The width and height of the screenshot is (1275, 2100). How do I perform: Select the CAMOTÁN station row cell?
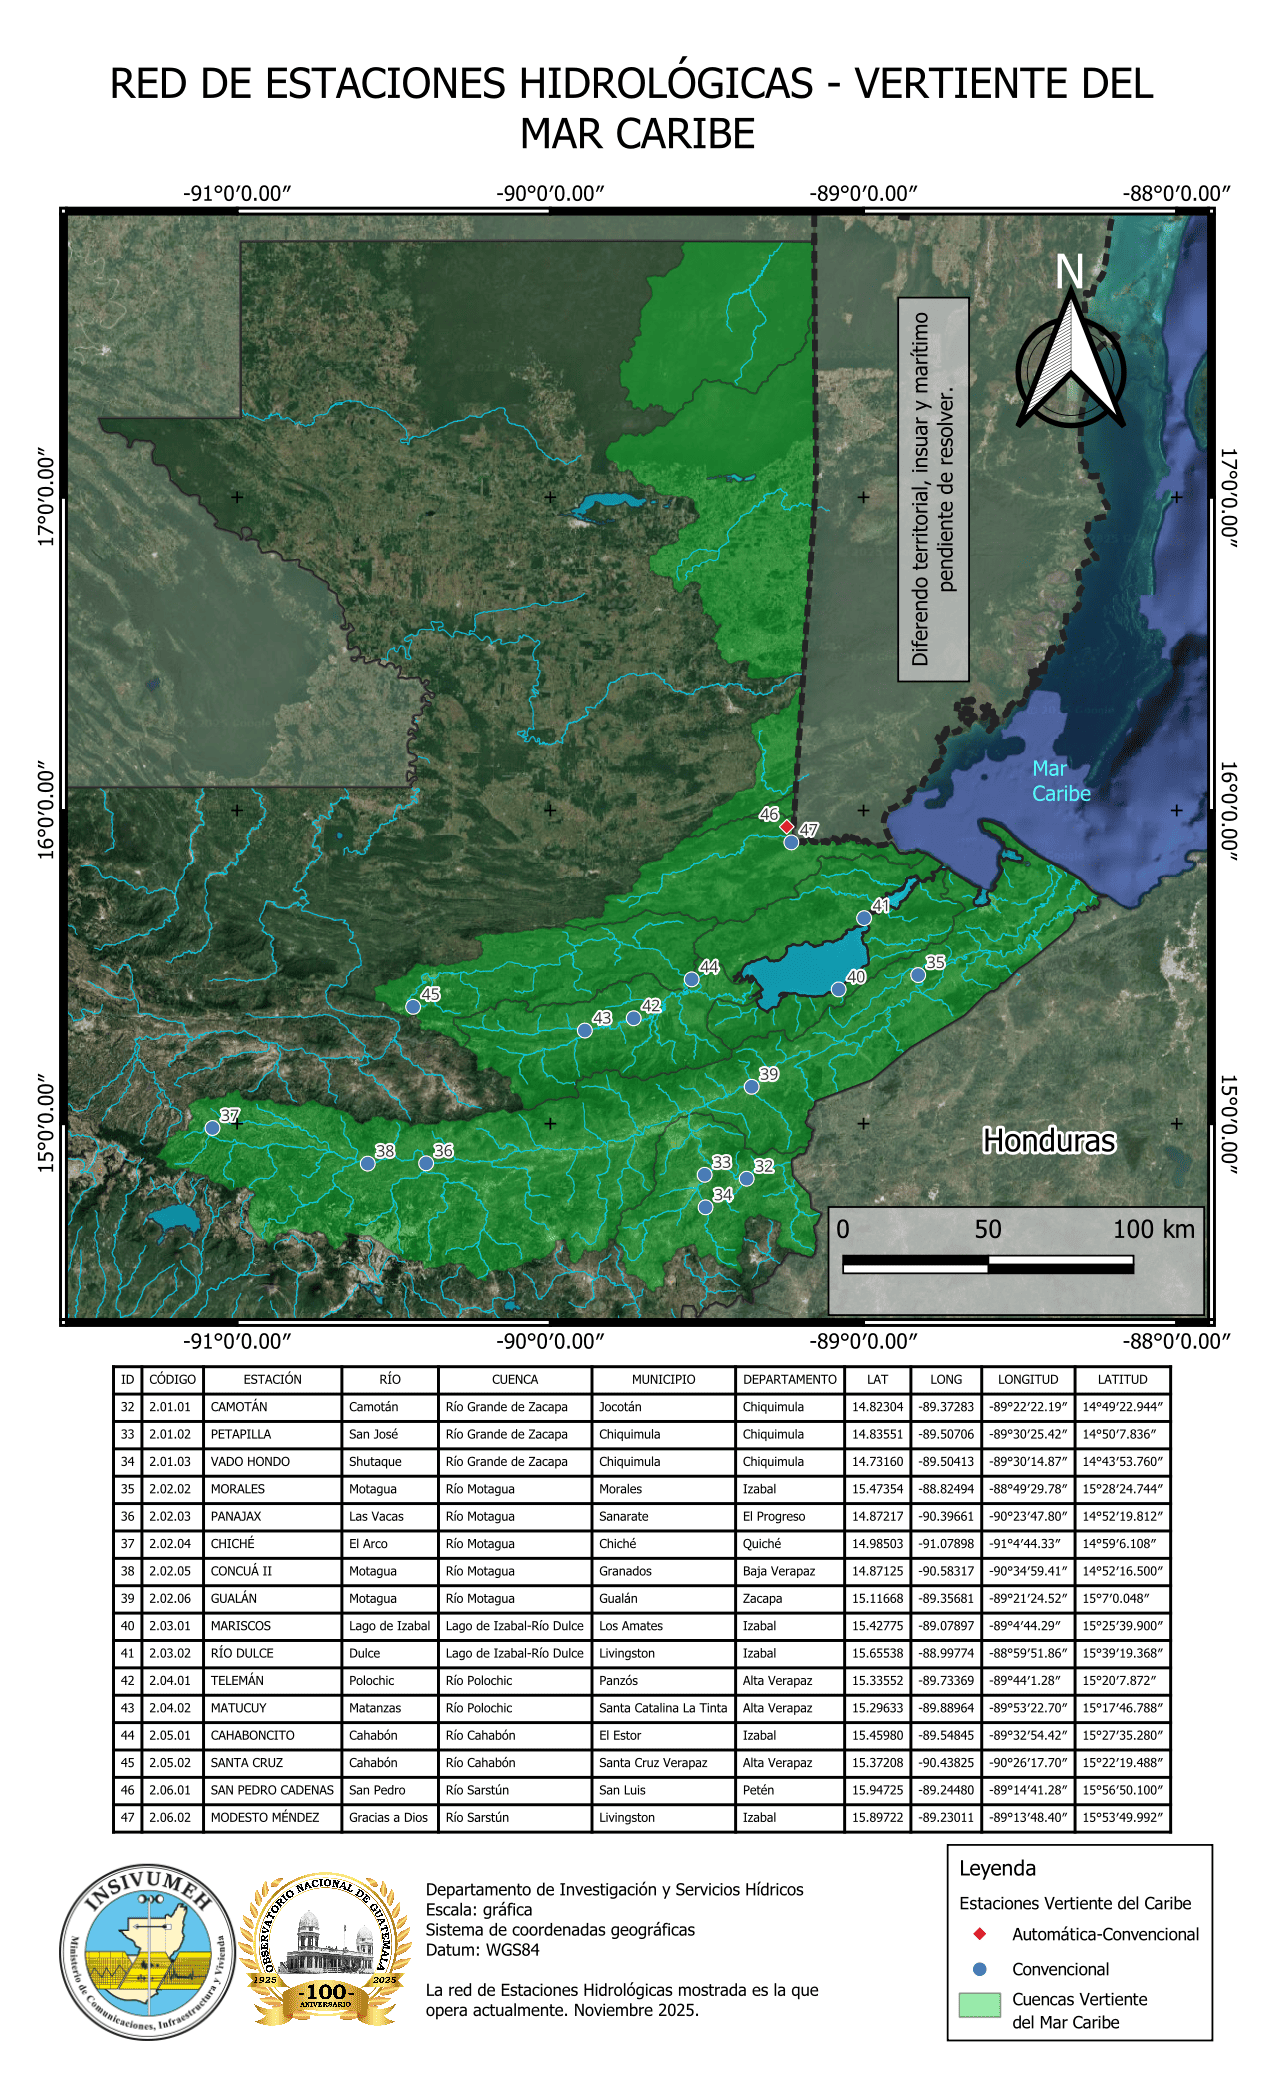(272, 1407)
